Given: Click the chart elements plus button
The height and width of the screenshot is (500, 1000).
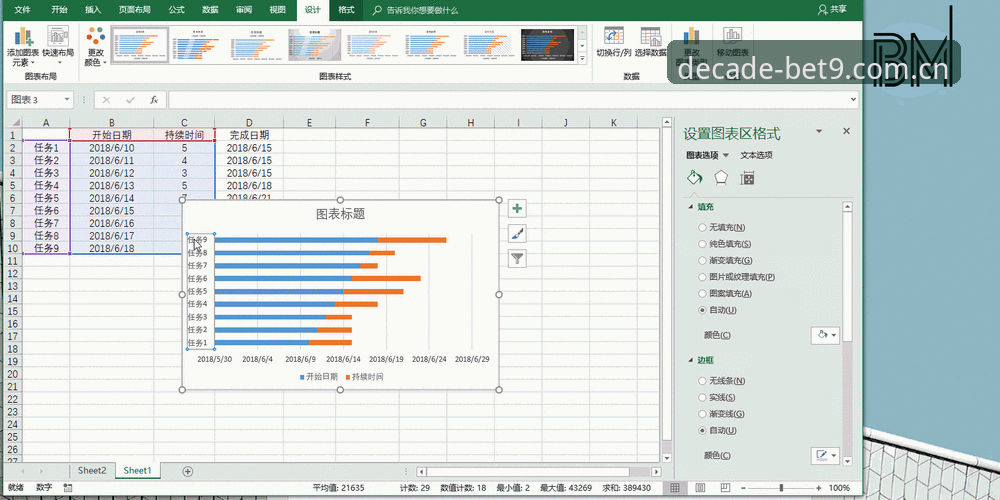Looking at the screenshot, I should (x=517, y=209).
